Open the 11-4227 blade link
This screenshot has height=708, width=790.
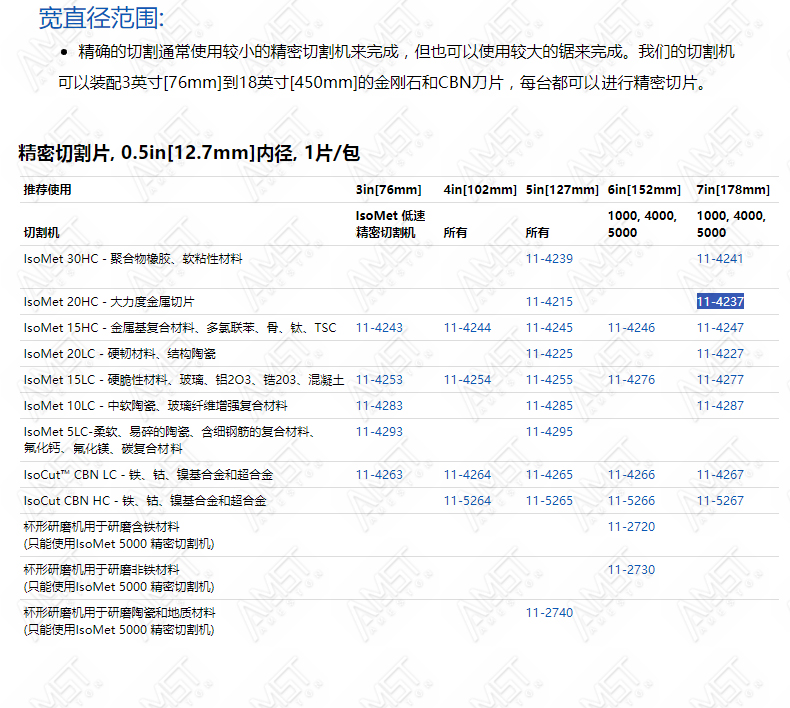(720, 354)
